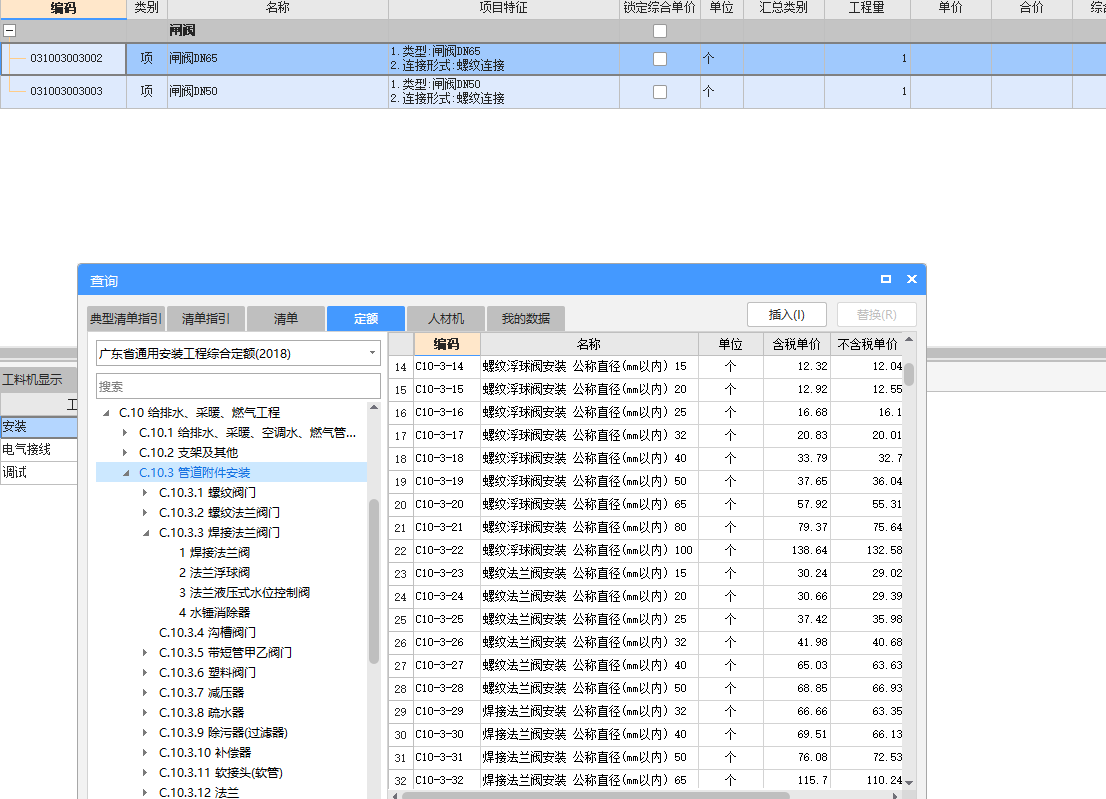Viewport: 1106px width, 799px height.
Task: Select tree item 2 法兰浮球阀
Action: 214,573
